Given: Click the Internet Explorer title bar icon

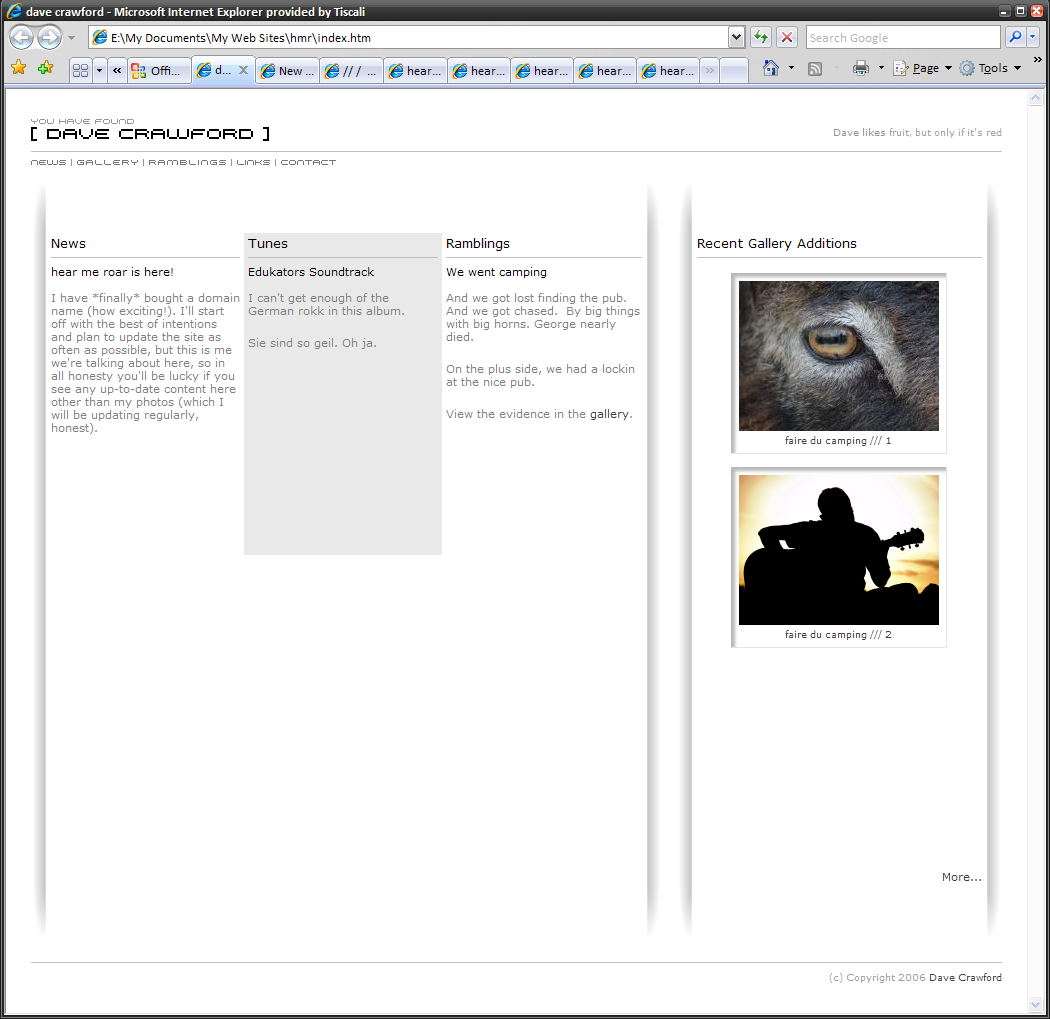Looking at the screenshot, I should (13, 11).
